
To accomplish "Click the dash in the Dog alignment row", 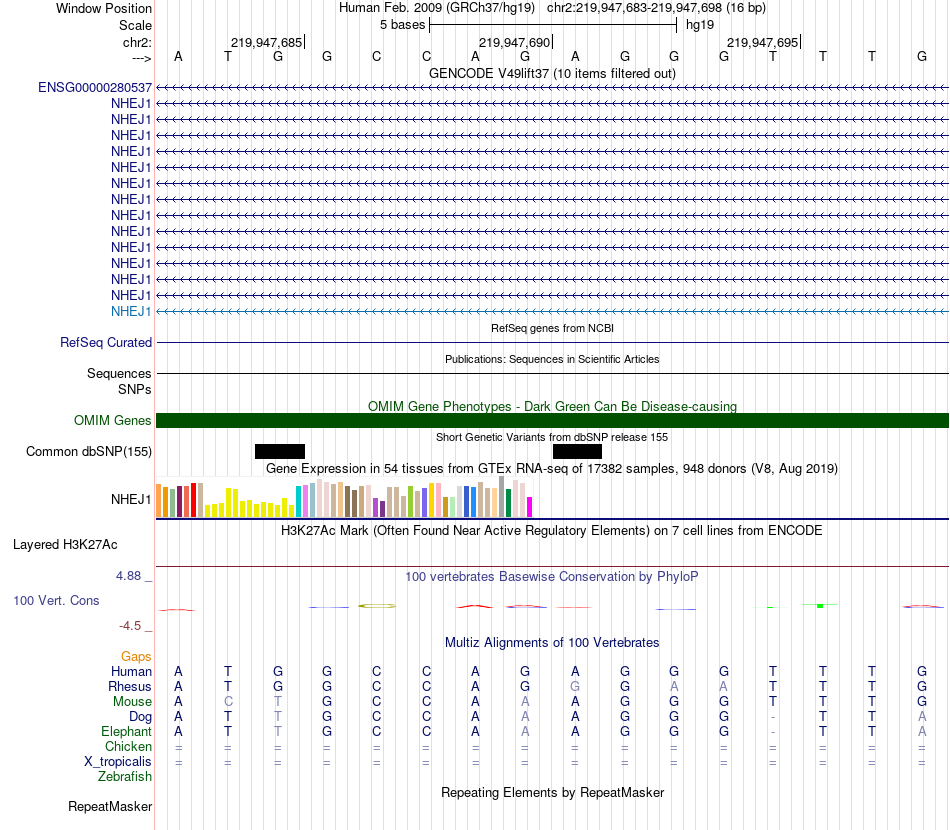I will pos(772,717).
